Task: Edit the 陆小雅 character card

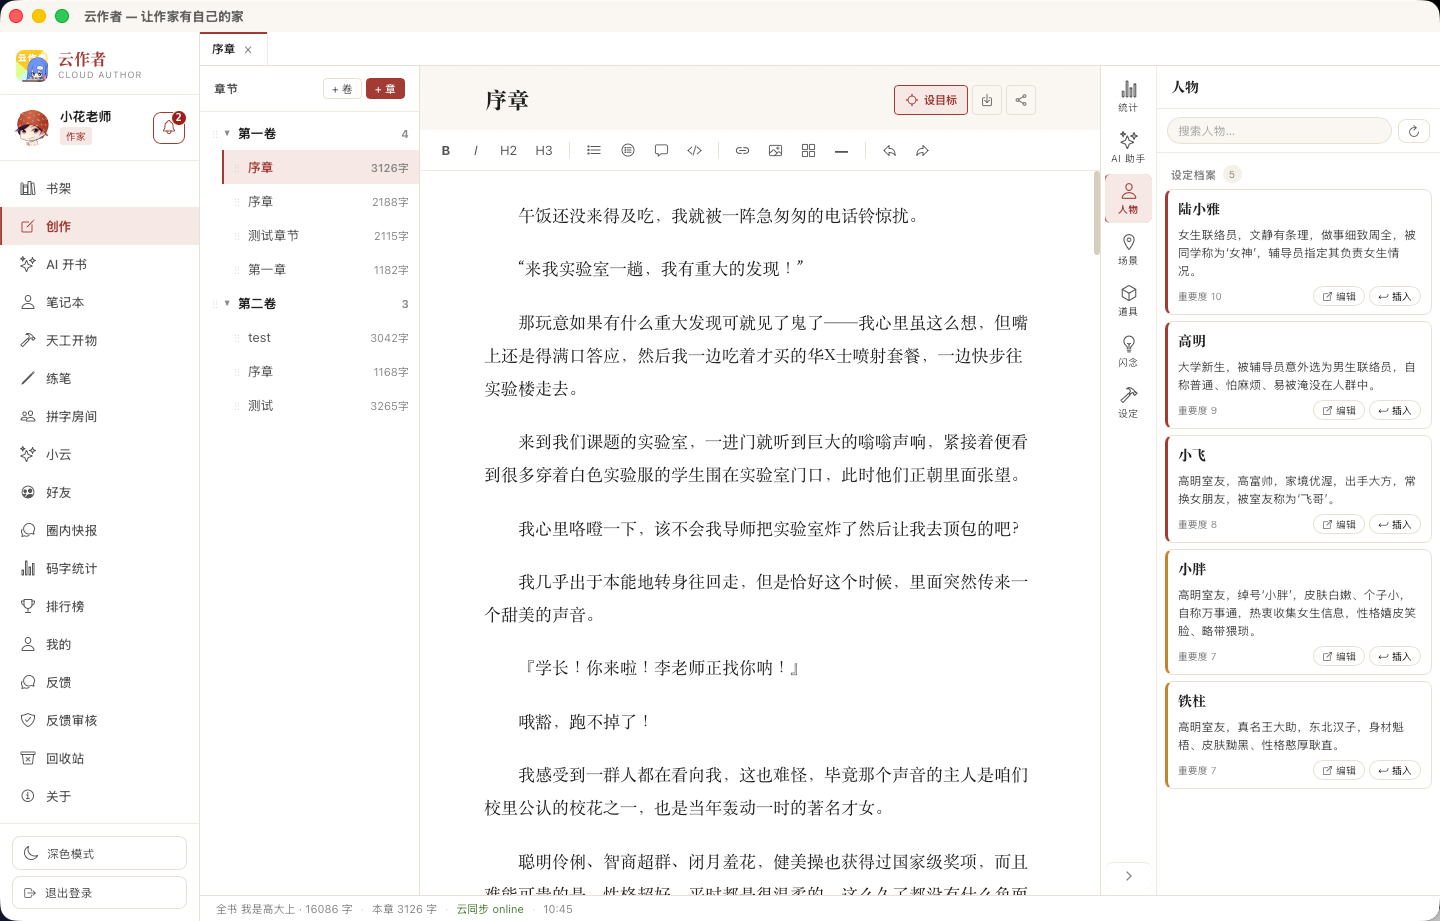Action: pos(1339,296)
